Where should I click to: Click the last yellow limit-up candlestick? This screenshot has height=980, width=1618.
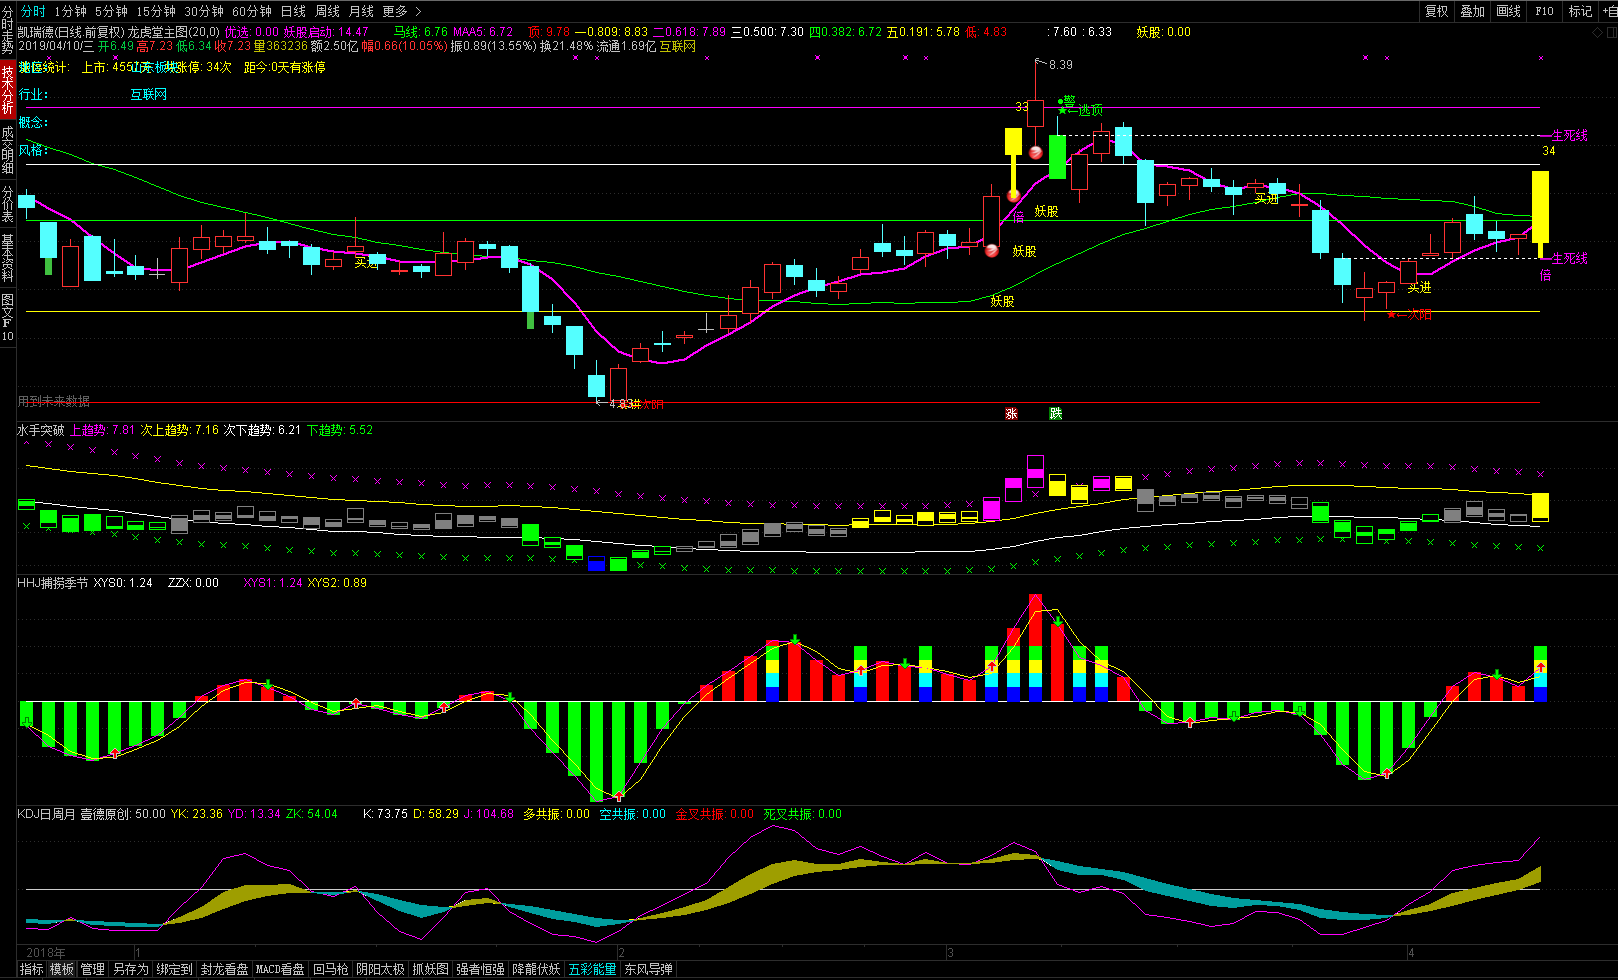pos(1541,214)
